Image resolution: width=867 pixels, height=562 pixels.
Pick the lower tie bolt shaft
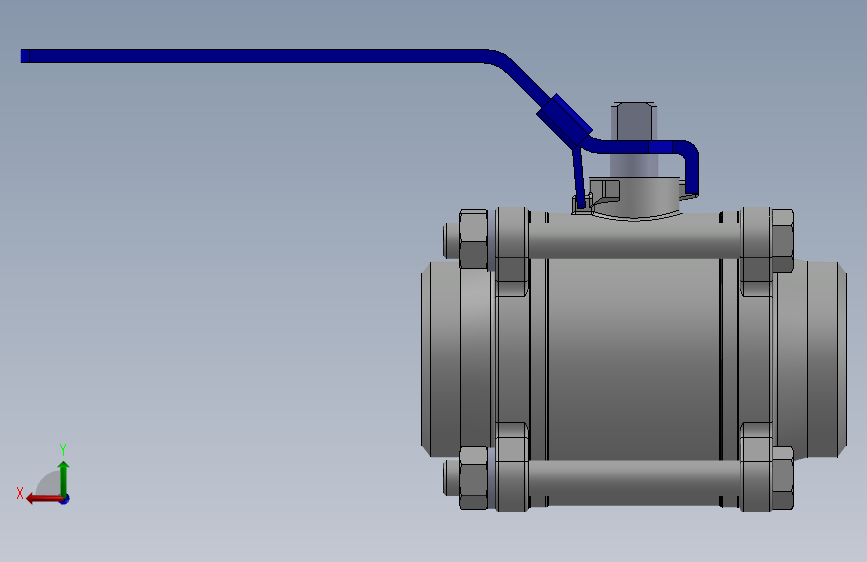[x=634, y=482]
